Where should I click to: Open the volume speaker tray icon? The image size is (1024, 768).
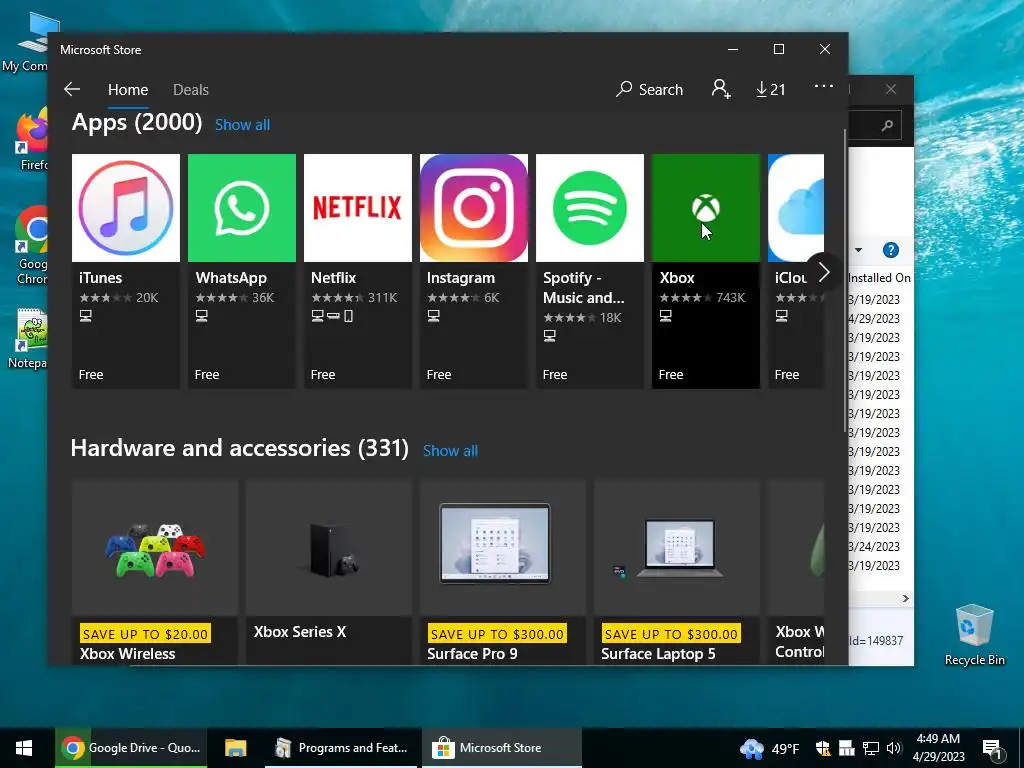click(893, 748)
